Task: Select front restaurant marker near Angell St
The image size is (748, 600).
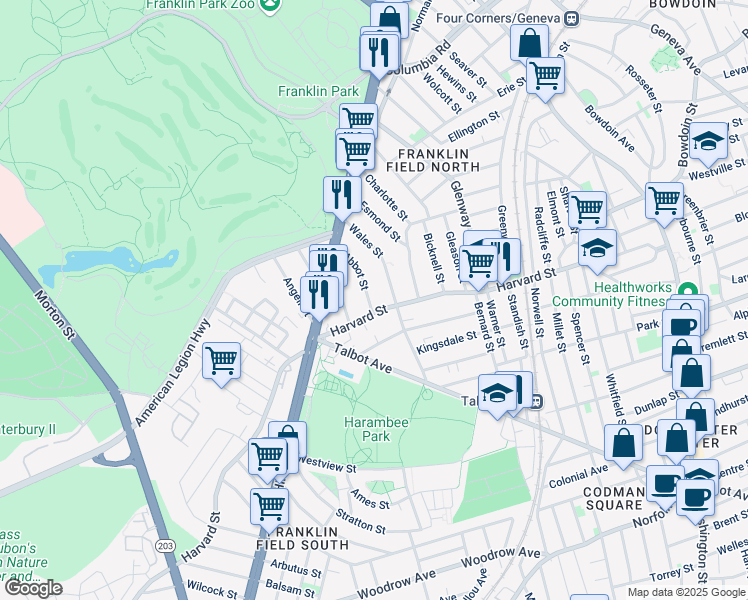Action: (319, 295)
